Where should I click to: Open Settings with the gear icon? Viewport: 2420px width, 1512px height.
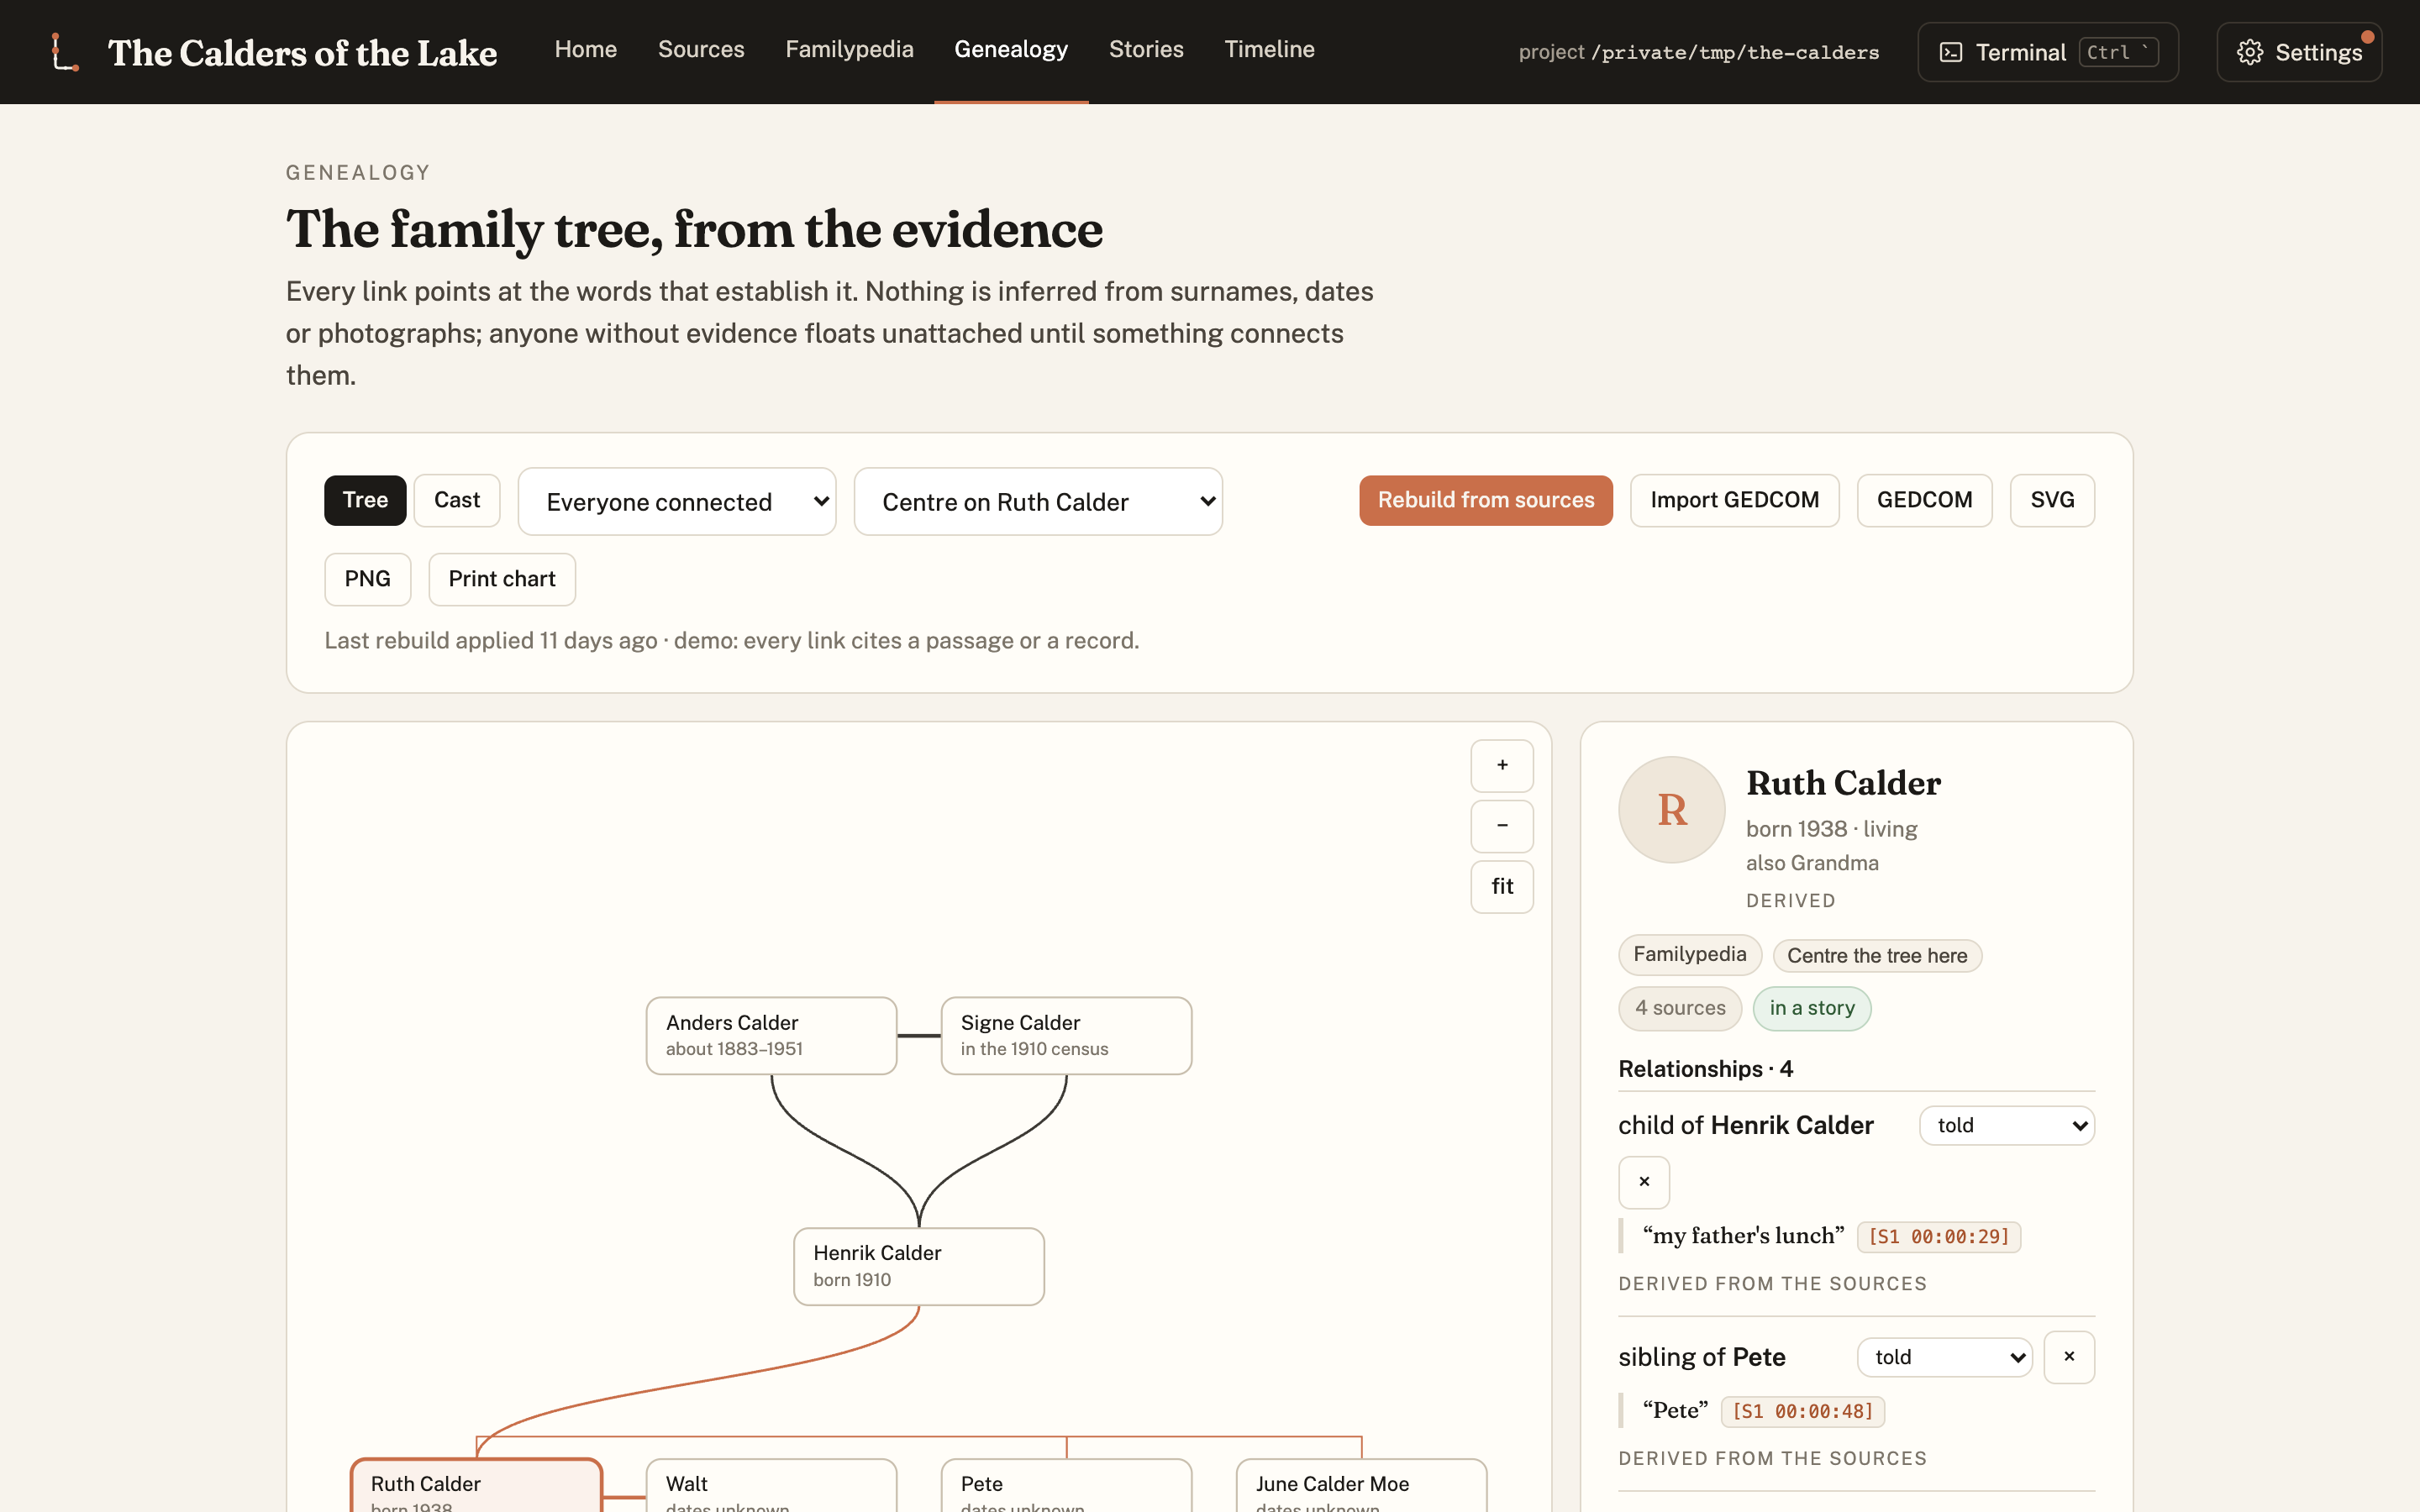pos(2299,52)
